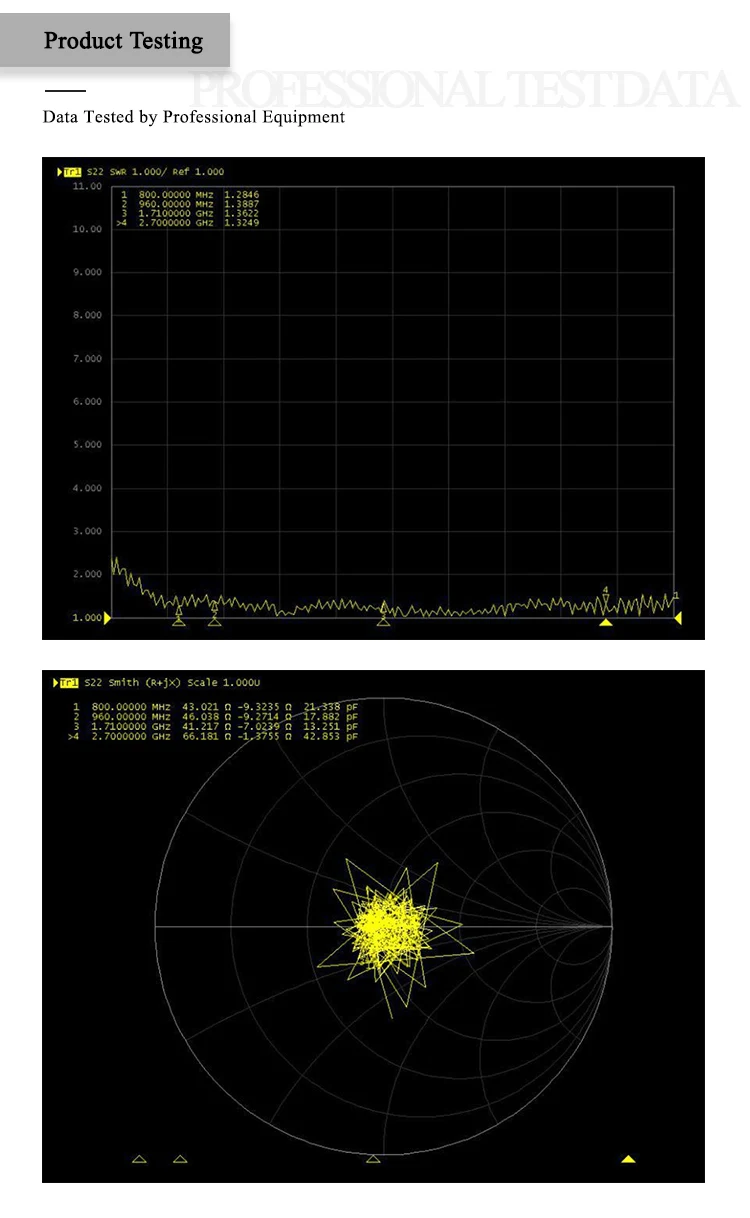
Task: Click the 7.000 Y-axis label
Action: [x=87, y=358]
